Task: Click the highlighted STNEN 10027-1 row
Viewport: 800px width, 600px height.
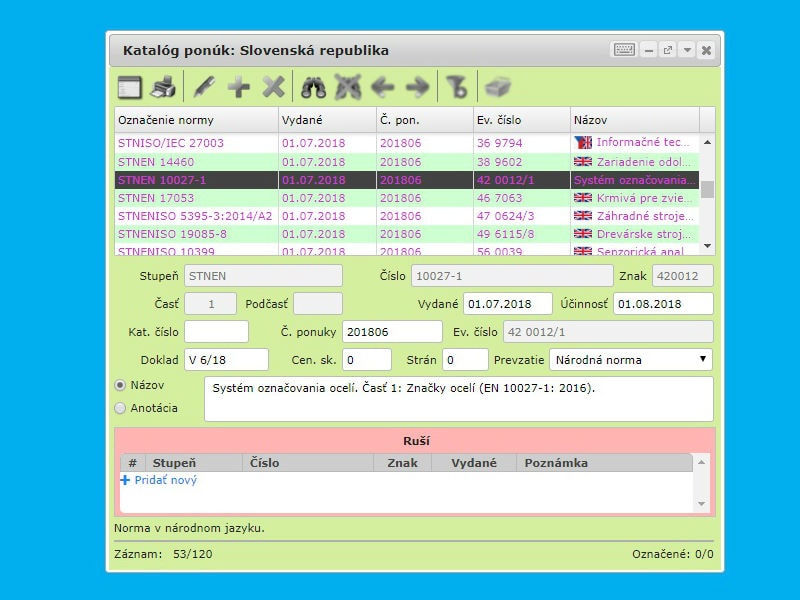Action: click(407, 180)
